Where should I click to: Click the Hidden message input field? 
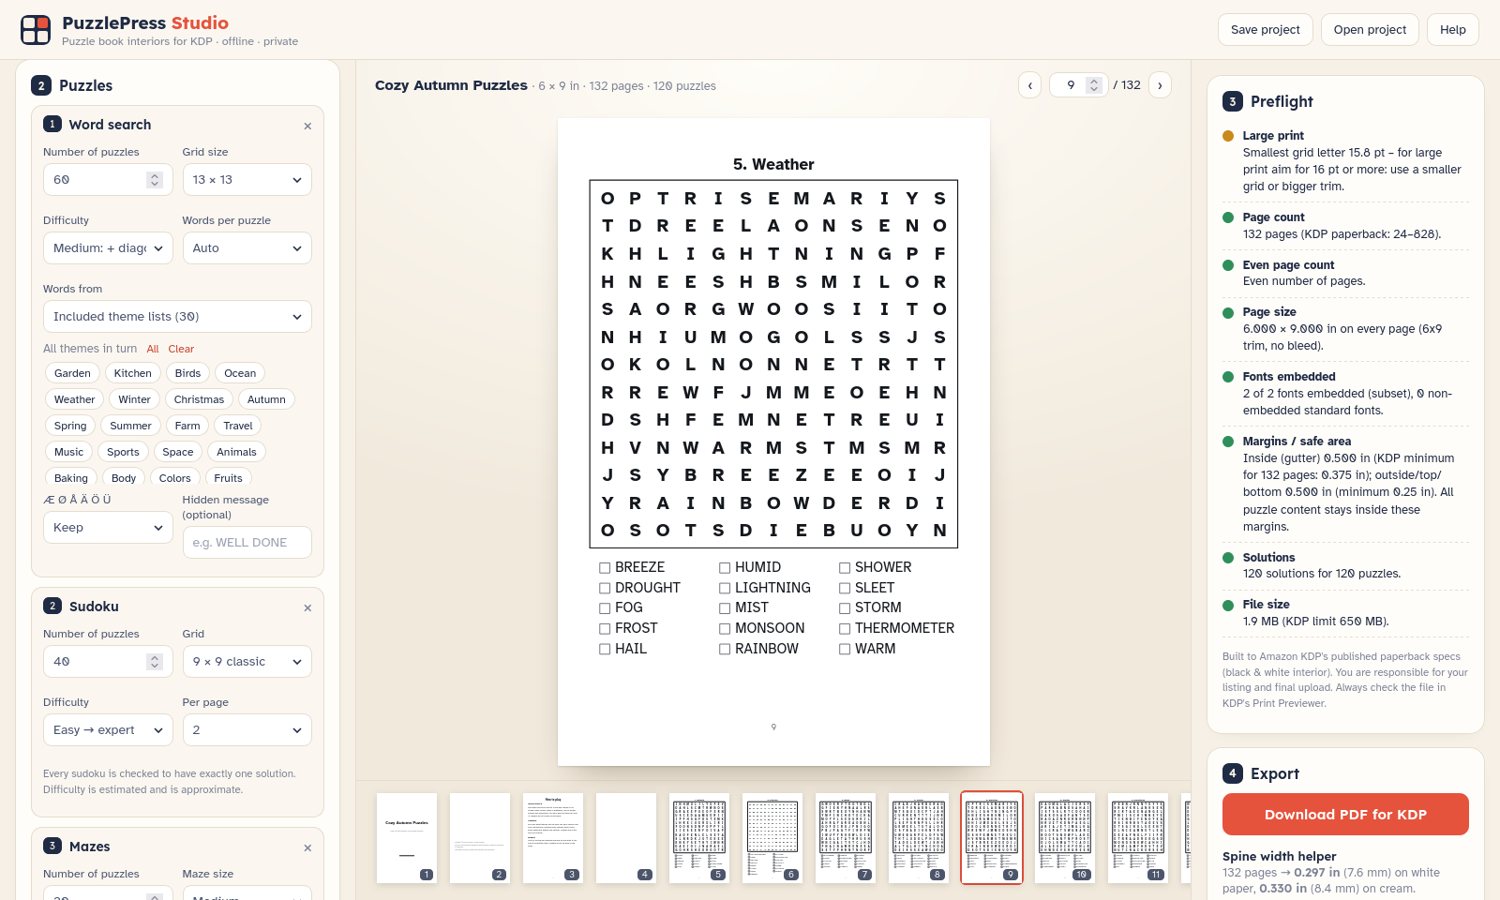click(x=247, y=542)
